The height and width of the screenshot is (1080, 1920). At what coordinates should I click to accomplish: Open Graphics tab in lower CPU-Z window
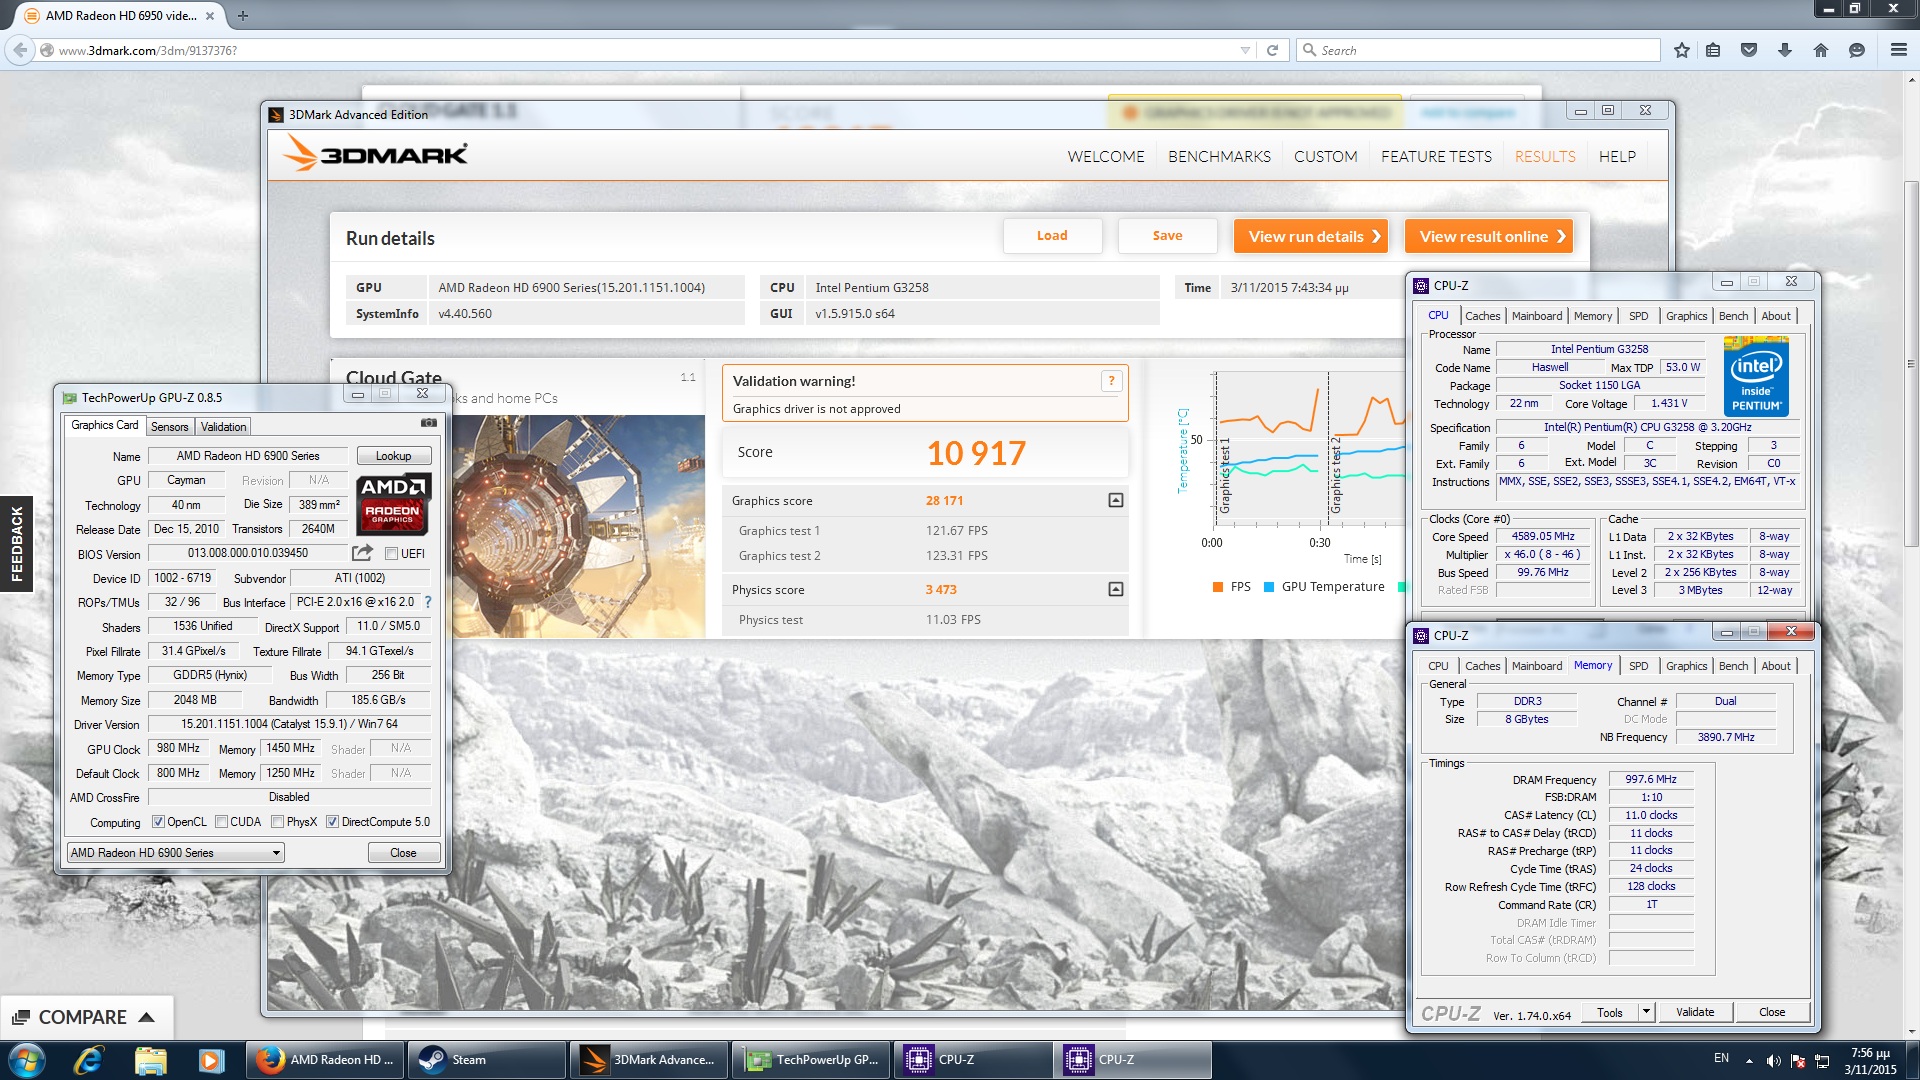tap(1686, 666)
